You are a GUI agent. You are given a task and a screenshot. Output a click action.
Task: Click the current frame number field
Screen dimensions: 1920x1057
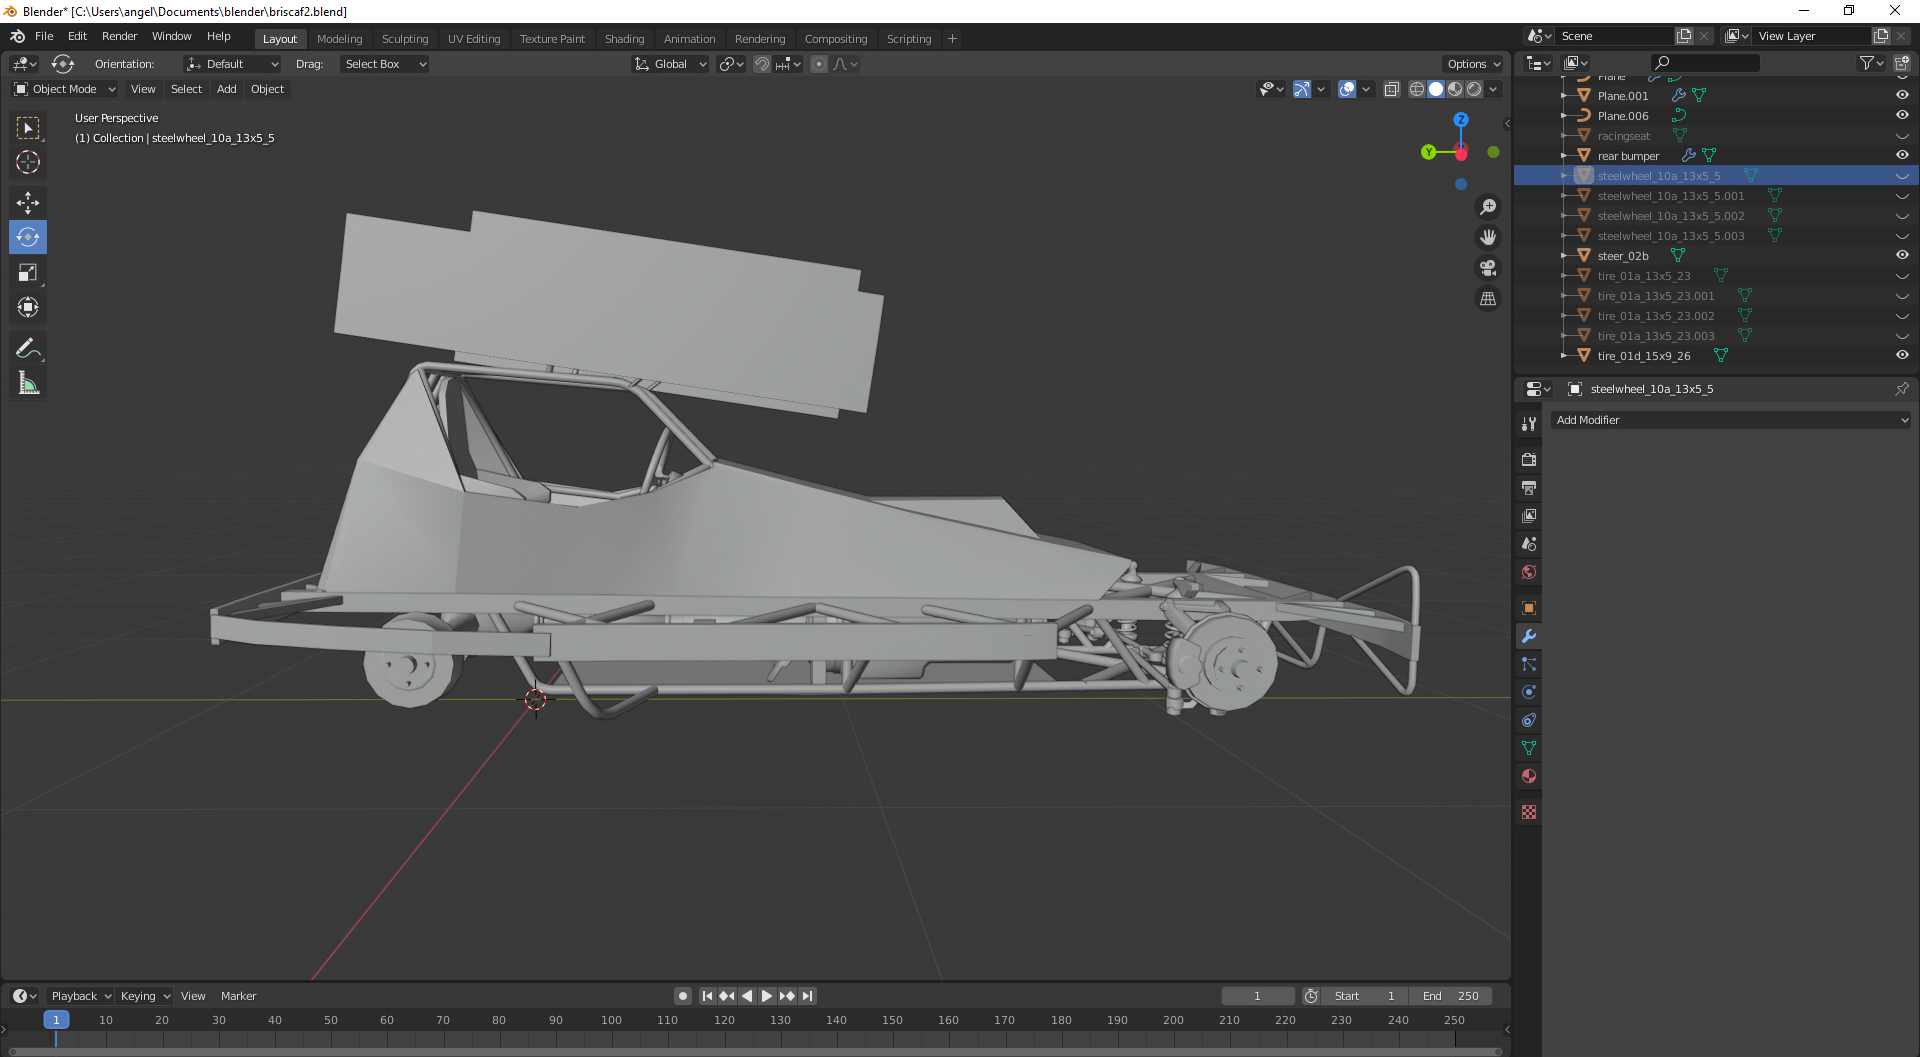[x=1257, y=996]
